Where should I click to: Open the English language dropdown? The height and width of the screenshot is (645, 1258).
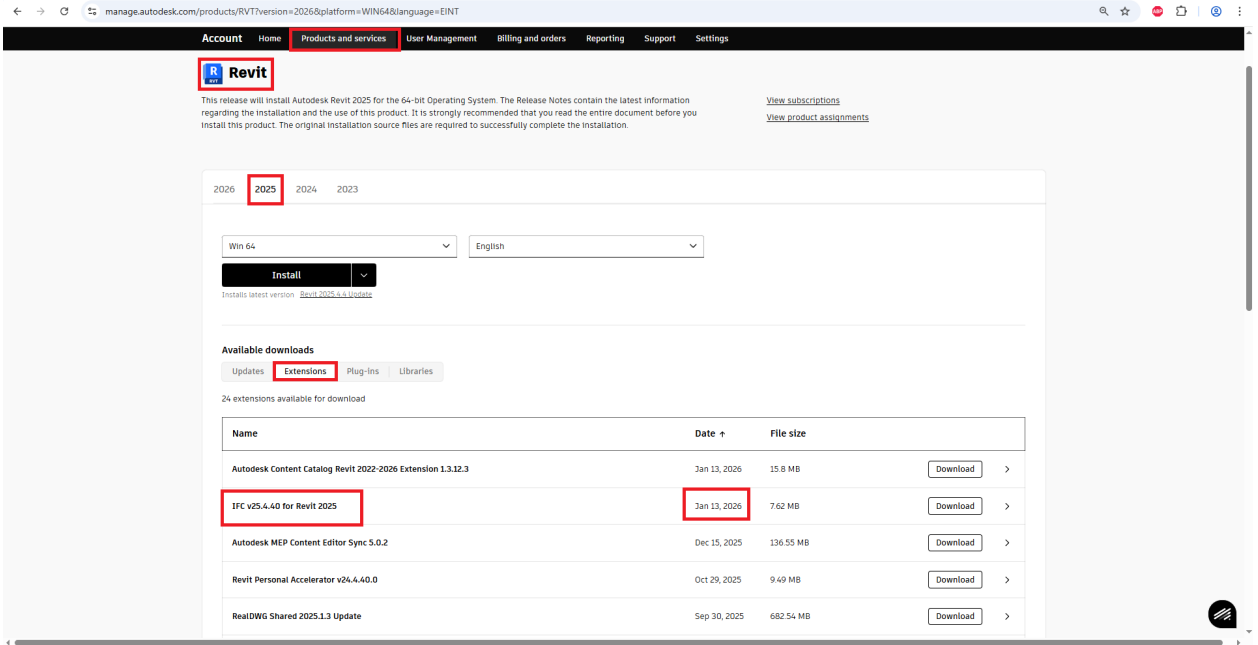coord(586,246)
